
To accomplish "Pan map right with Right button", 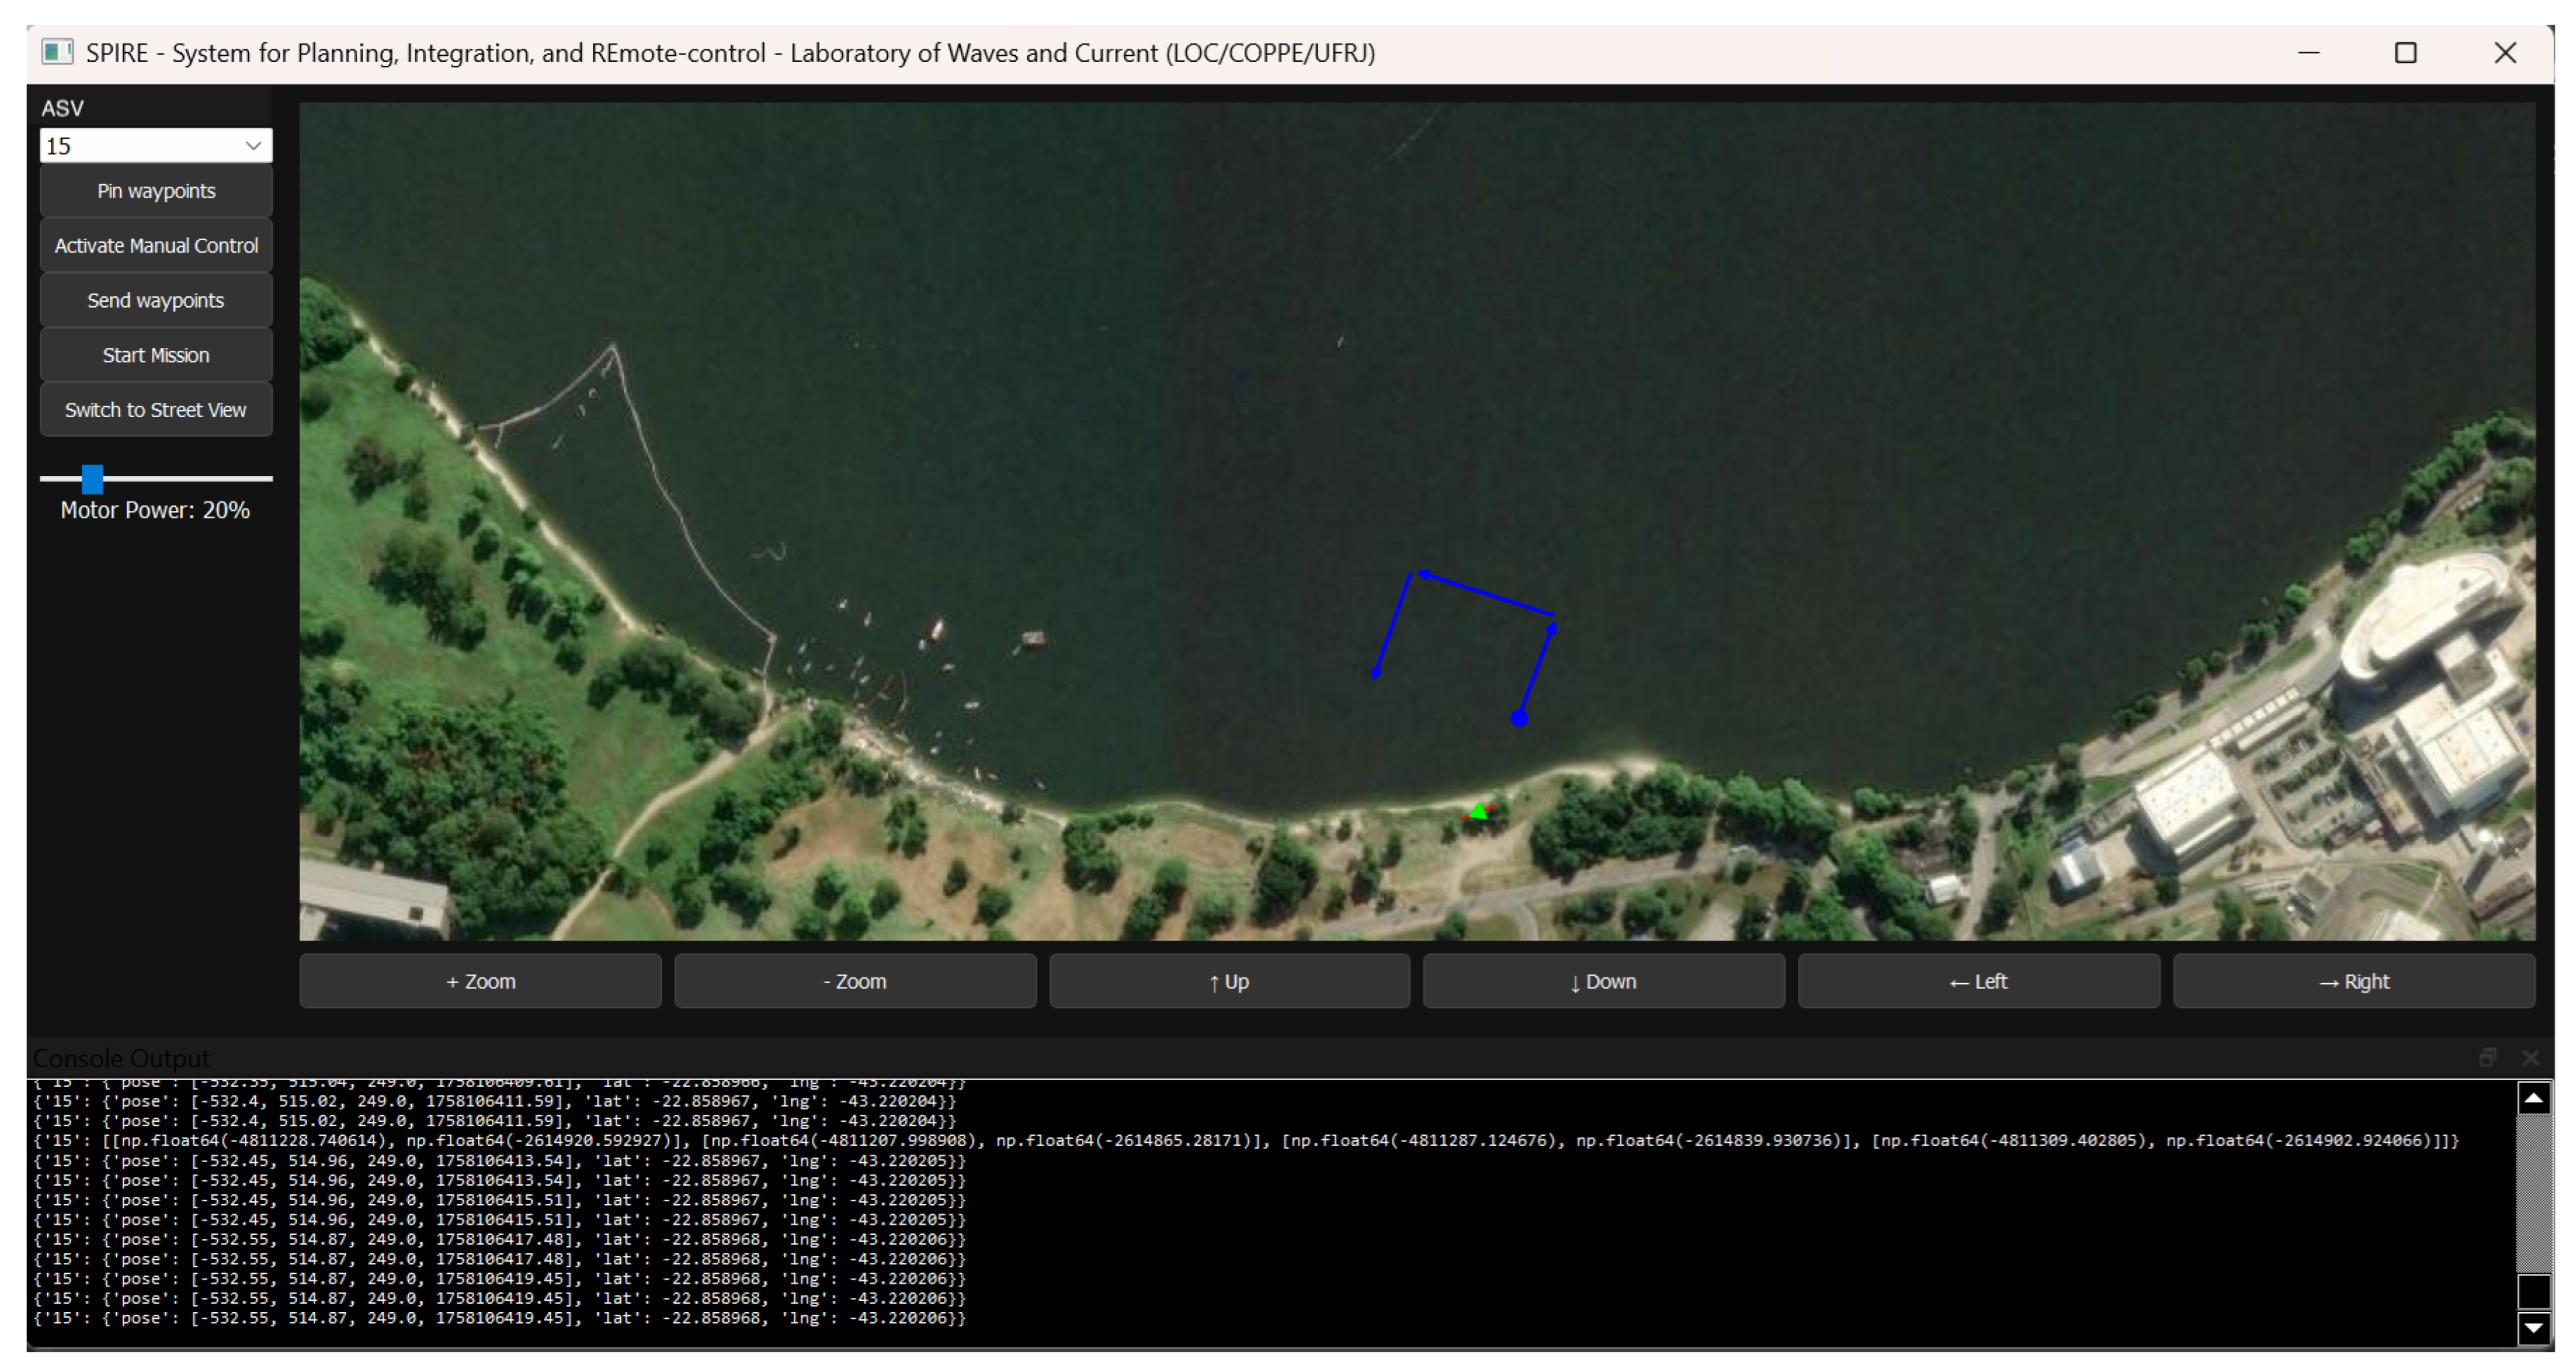I will point(2353,982).
